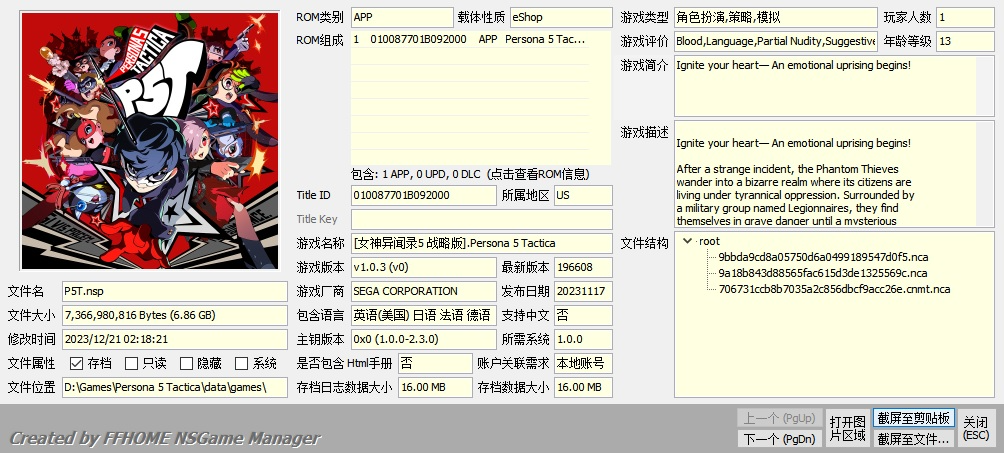This screenshot has width=1004, height=453.
Task: Click the 文件大小 field 7,366,980,816 Bytes
Action: (175, 315)
